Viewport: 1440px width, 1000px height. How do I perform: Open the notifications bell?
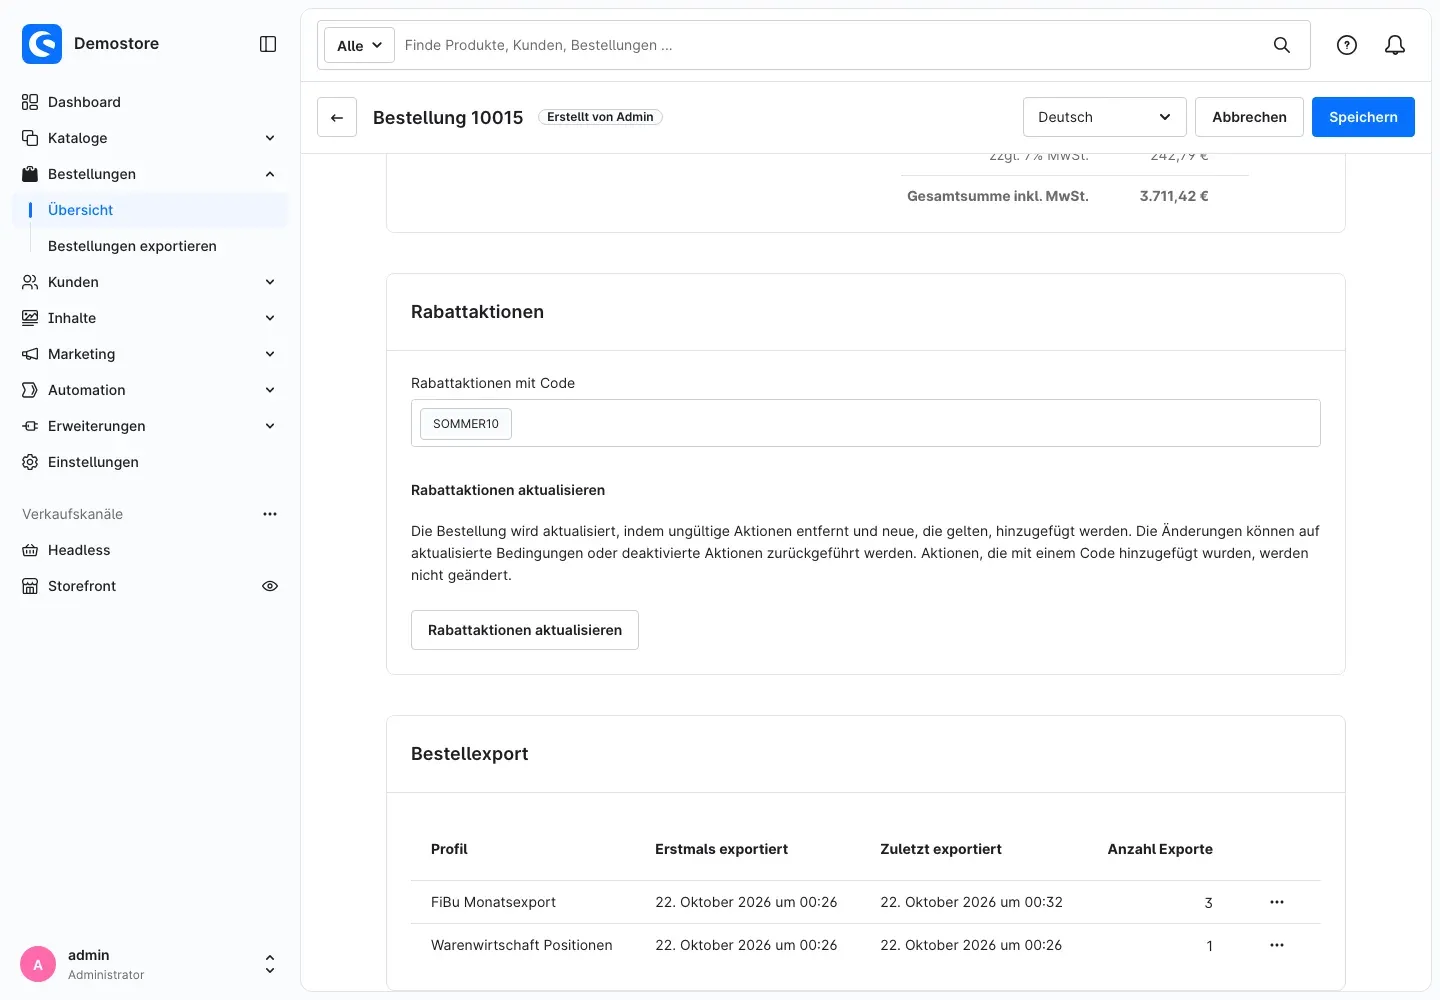[x=1395, y=45]
